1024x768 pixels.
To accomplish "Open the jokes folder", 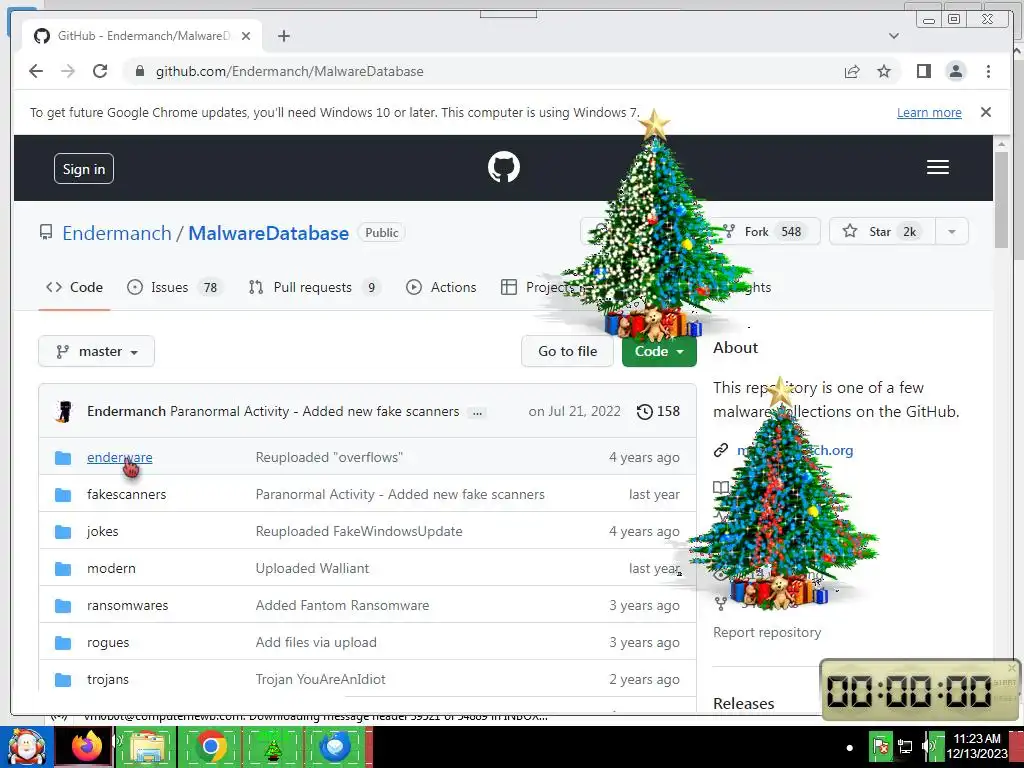I will [103, 532].
